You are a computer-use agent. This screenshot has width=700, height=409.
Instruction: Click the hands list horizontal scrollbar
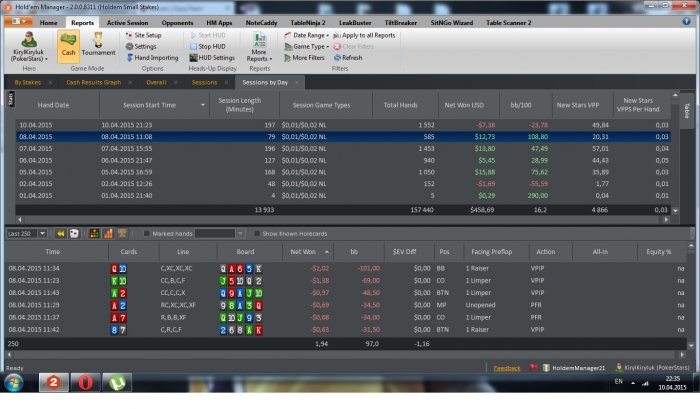(x=346, y=354)
